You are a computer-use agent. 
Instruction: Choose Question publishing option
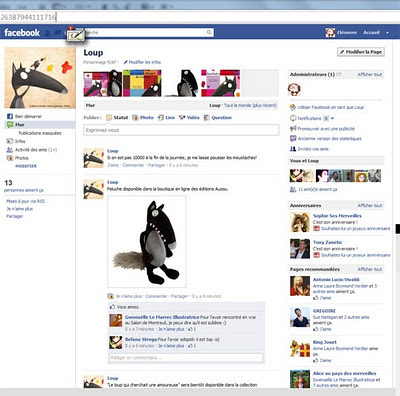pyautogui.click(x=218, y=118)
